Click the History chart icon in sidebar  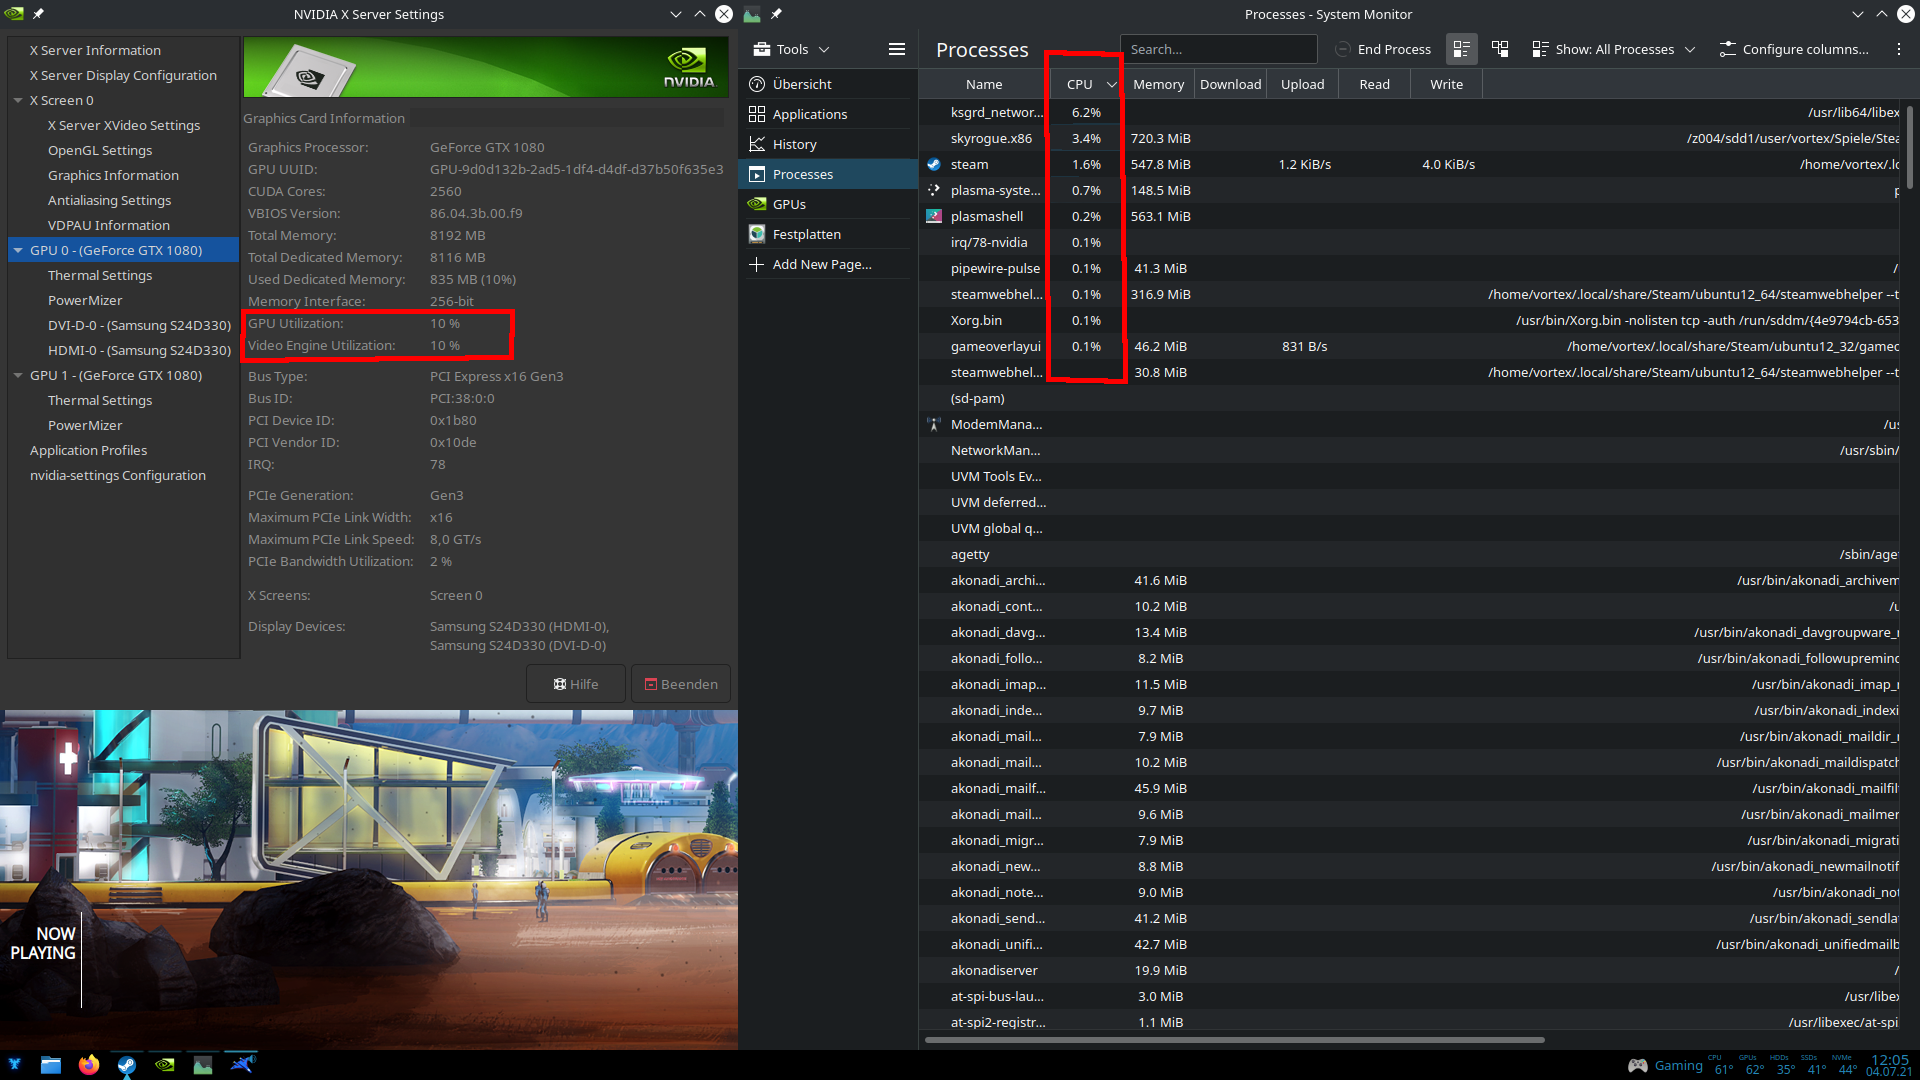click(757, 144)
